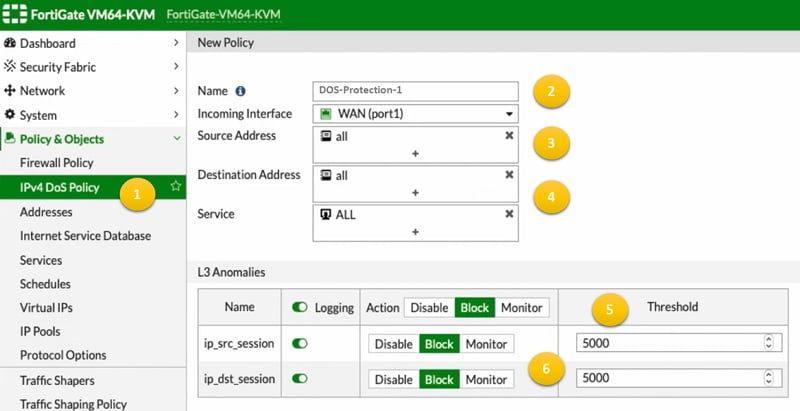Open Services menu item
This screenshot has width=800, height=411.
pos(41,260)
